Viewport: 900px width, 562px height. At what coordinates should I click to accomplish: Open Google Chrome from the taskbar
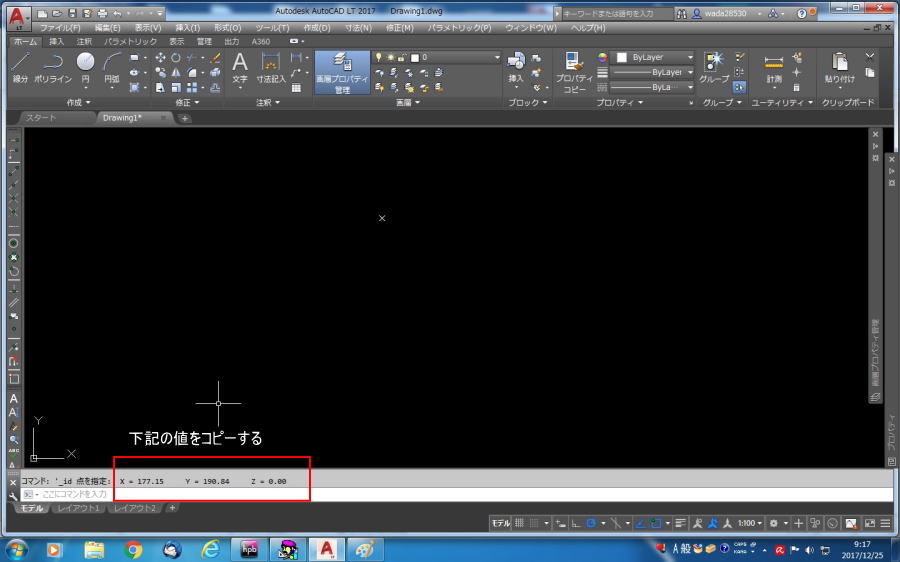point(133,550)
